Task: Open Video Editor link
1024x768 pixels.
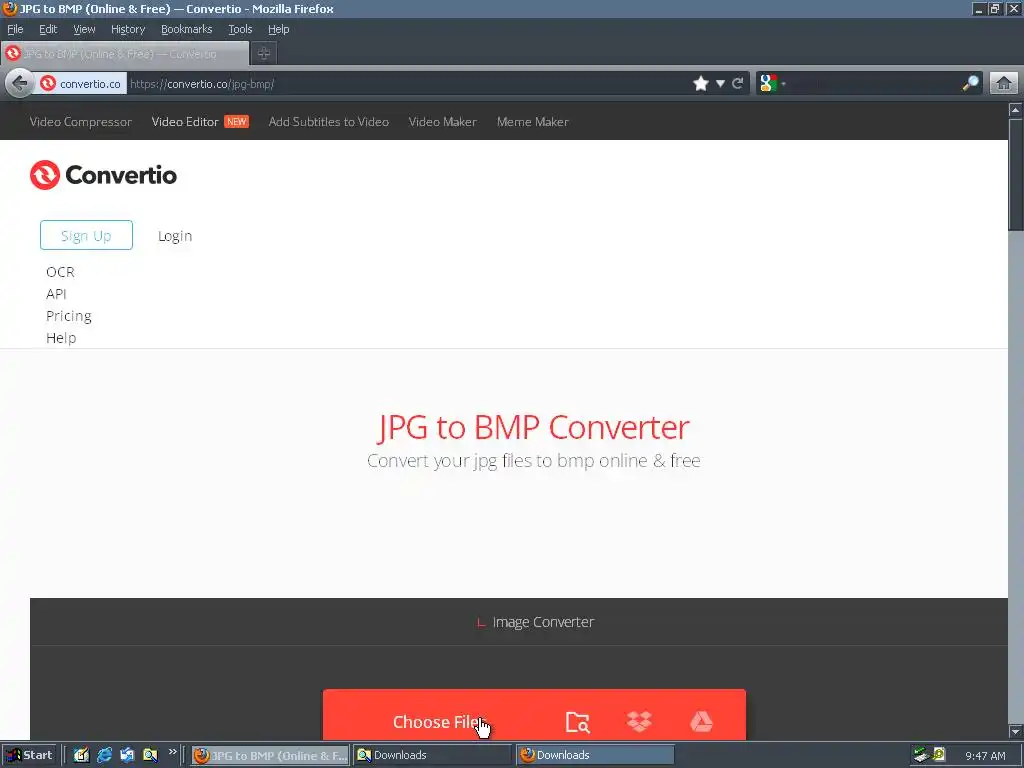Action: click(x=185, y=121)
